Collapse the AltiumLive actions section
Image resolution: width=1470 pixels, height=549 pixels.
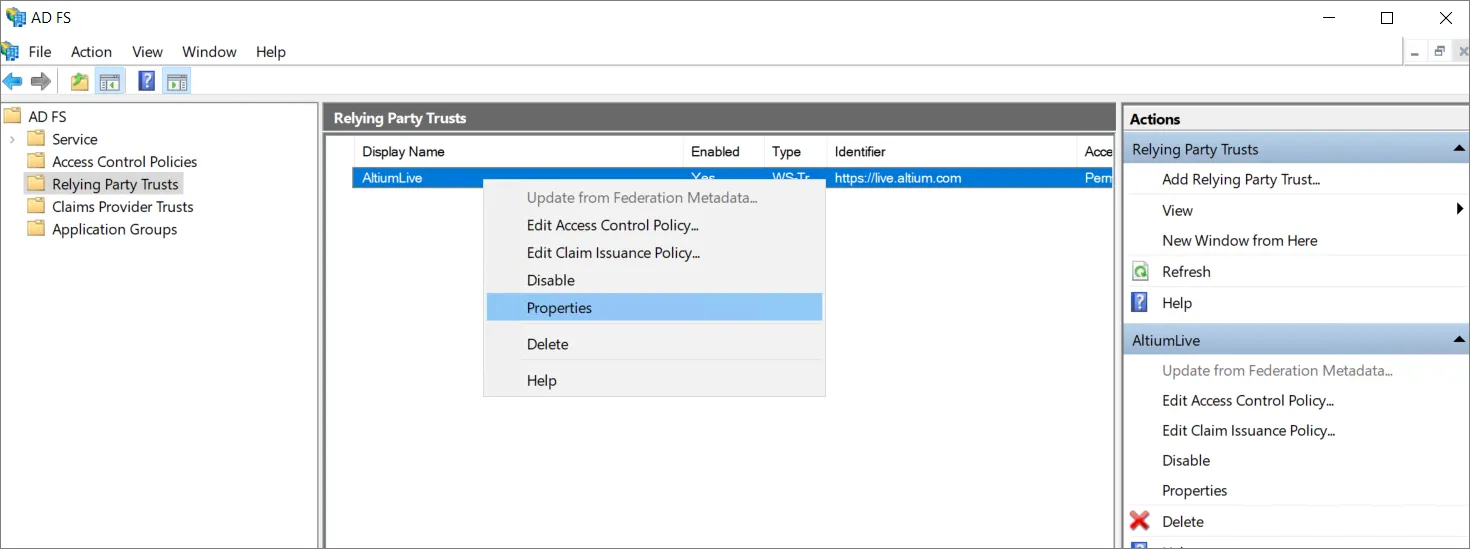[x=1459, y=340]
